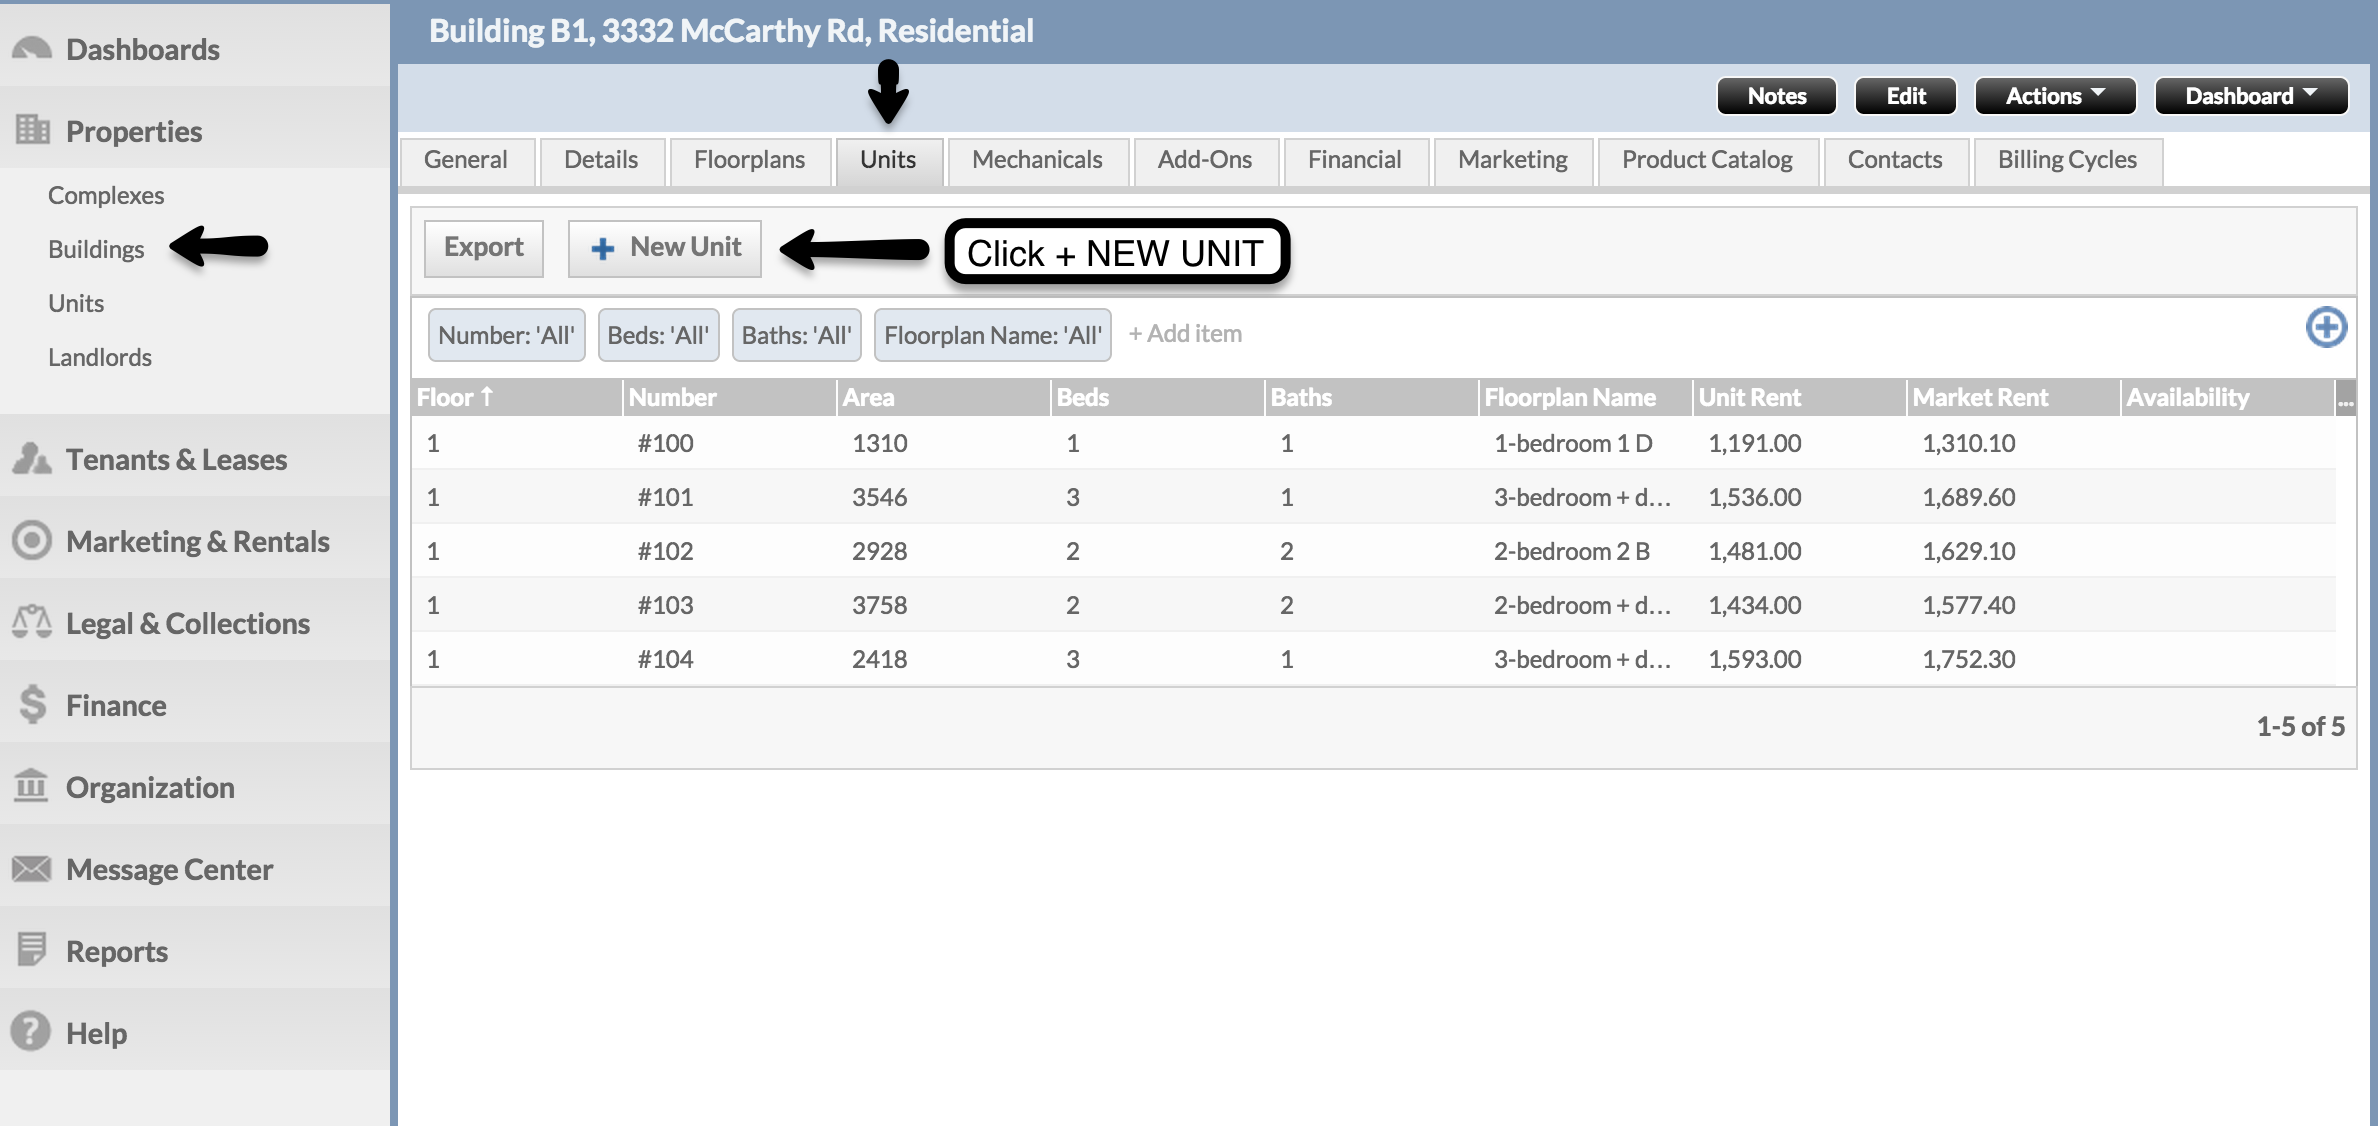Viewport: 2378px width, 1126px height.
Task: Click the Finance dollar sign icon
Action: (32, 705)
